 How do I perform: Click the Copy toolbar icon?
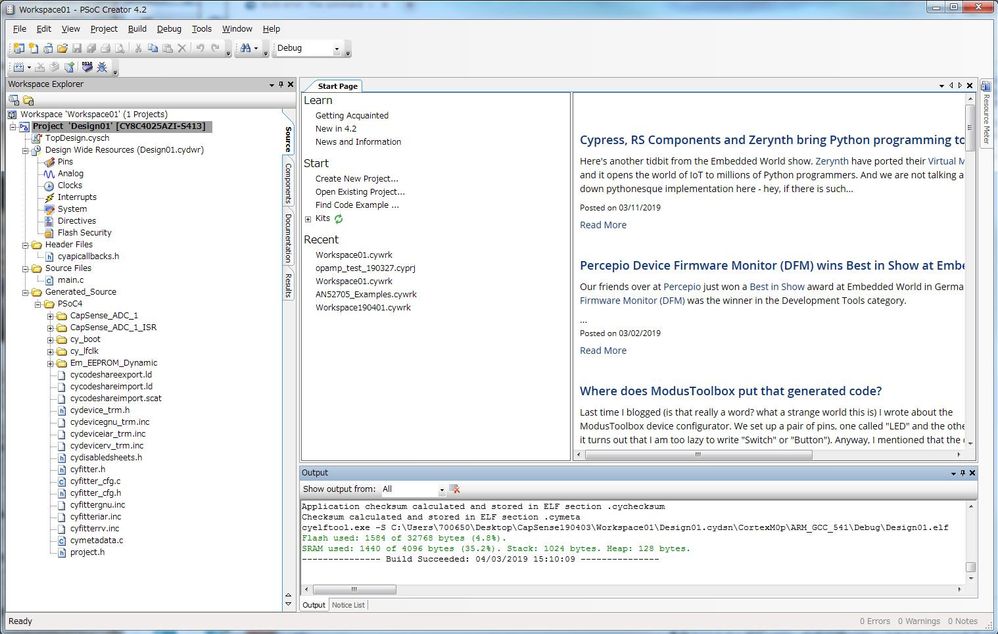153,48
